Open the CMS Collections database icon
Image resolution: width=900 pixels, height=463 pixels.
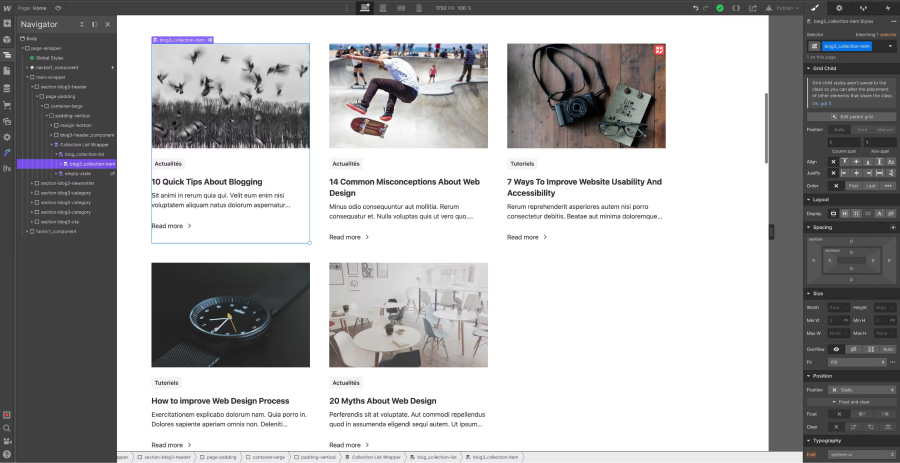coord(7,88)
